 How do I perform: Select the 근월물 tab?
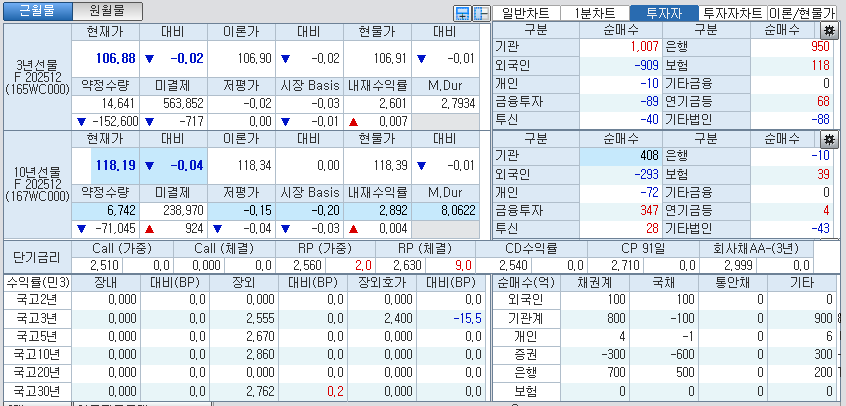coord(37,11)
